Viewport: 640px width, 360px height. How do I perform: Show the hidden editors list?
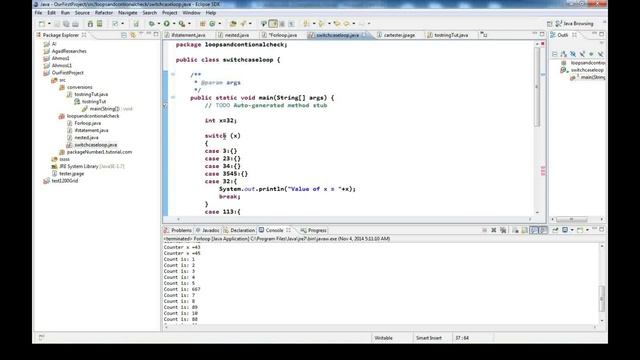[x=483, y=35]
